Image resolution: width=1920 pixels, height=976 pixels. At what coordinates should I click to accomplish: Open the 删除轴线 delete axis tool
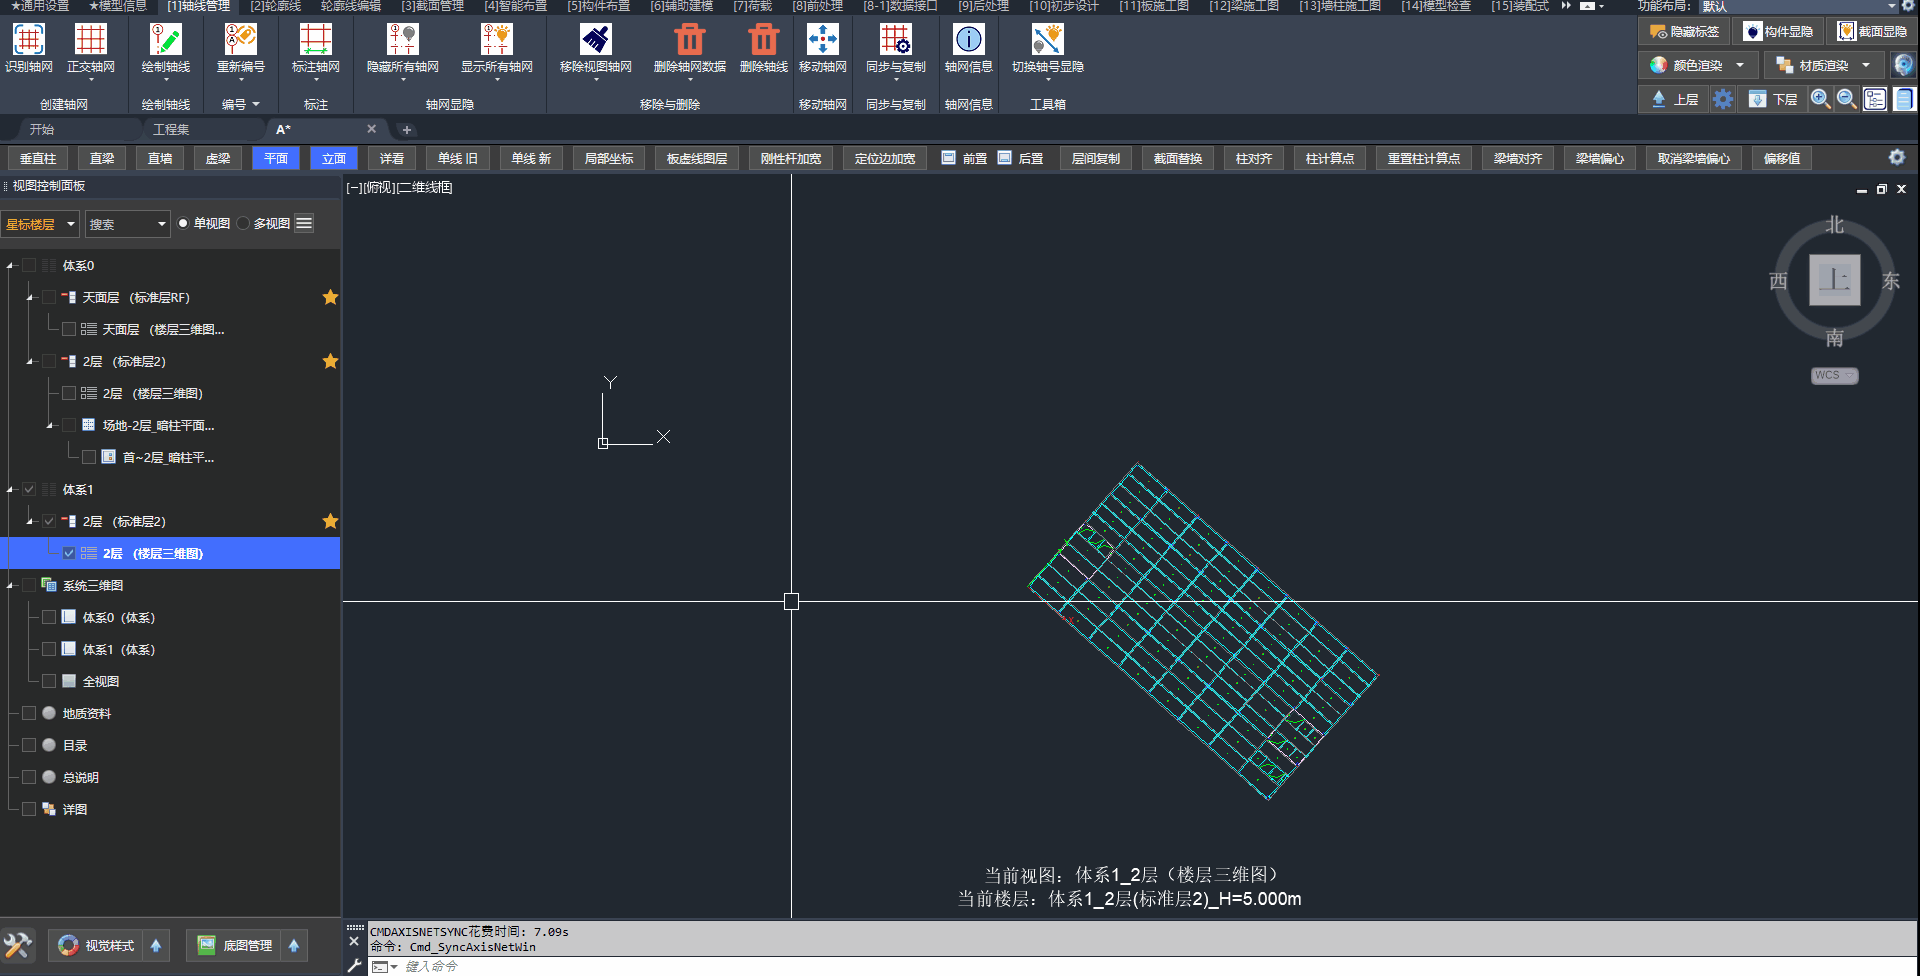point(763,40)
